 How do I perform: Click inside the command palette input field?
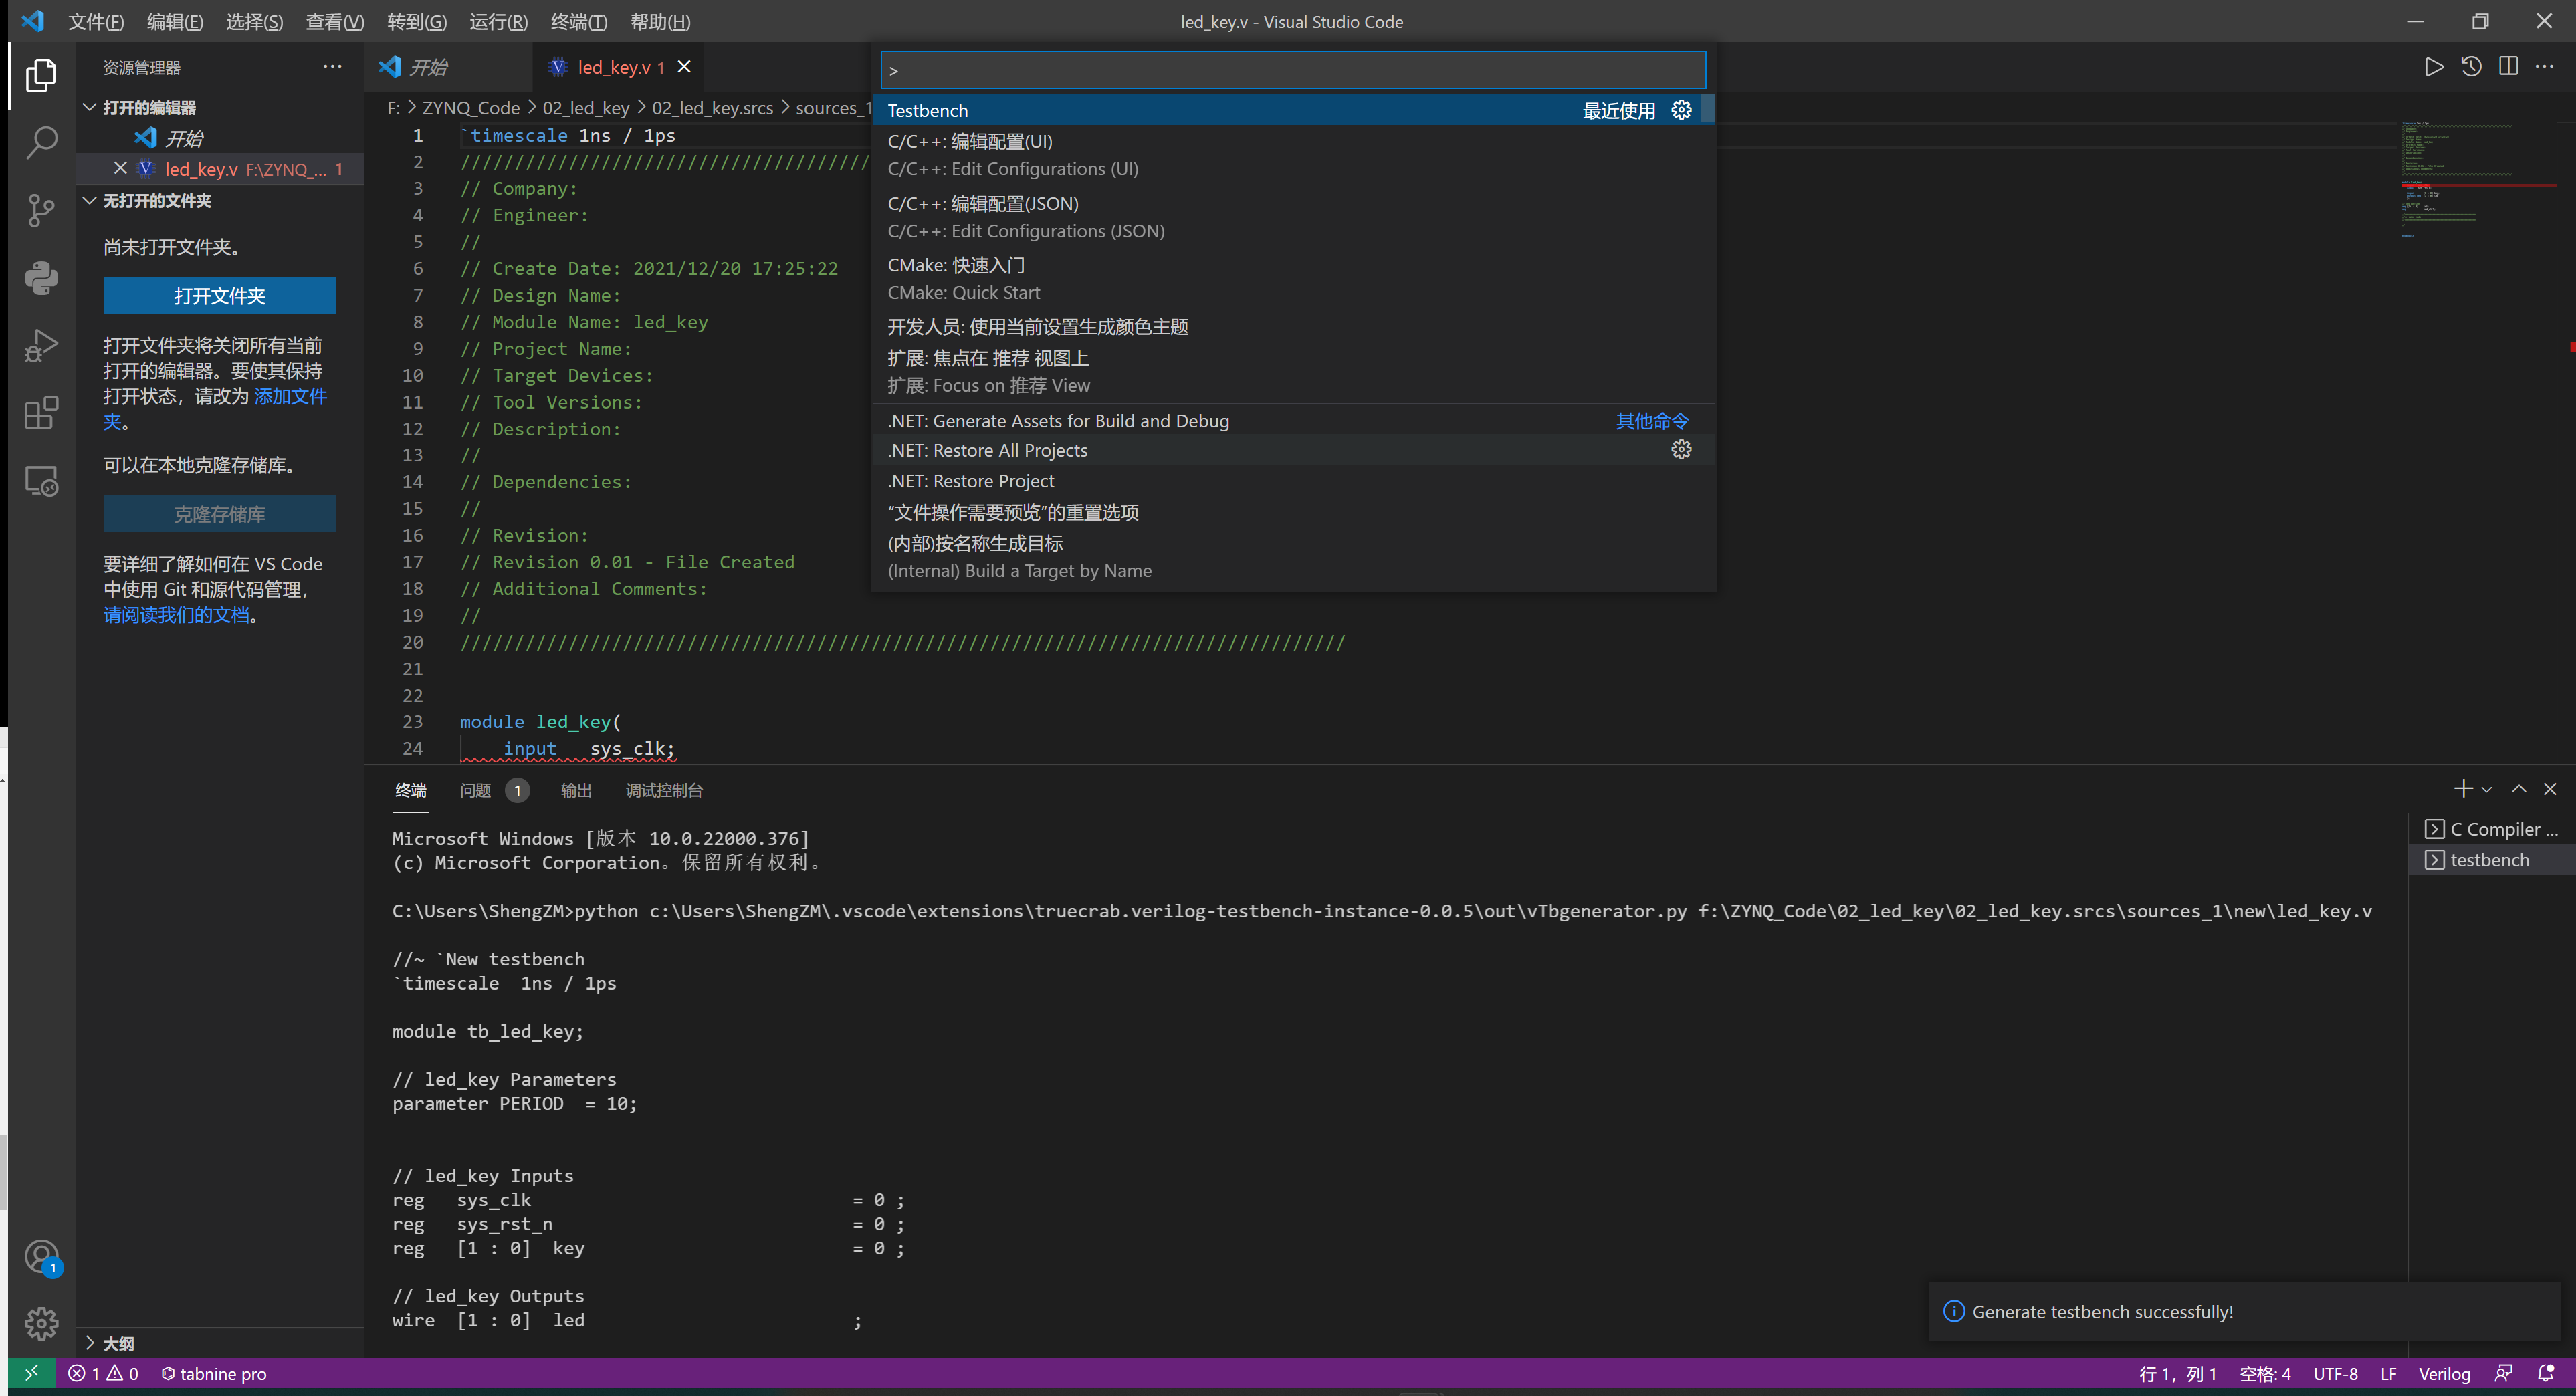1290,69
